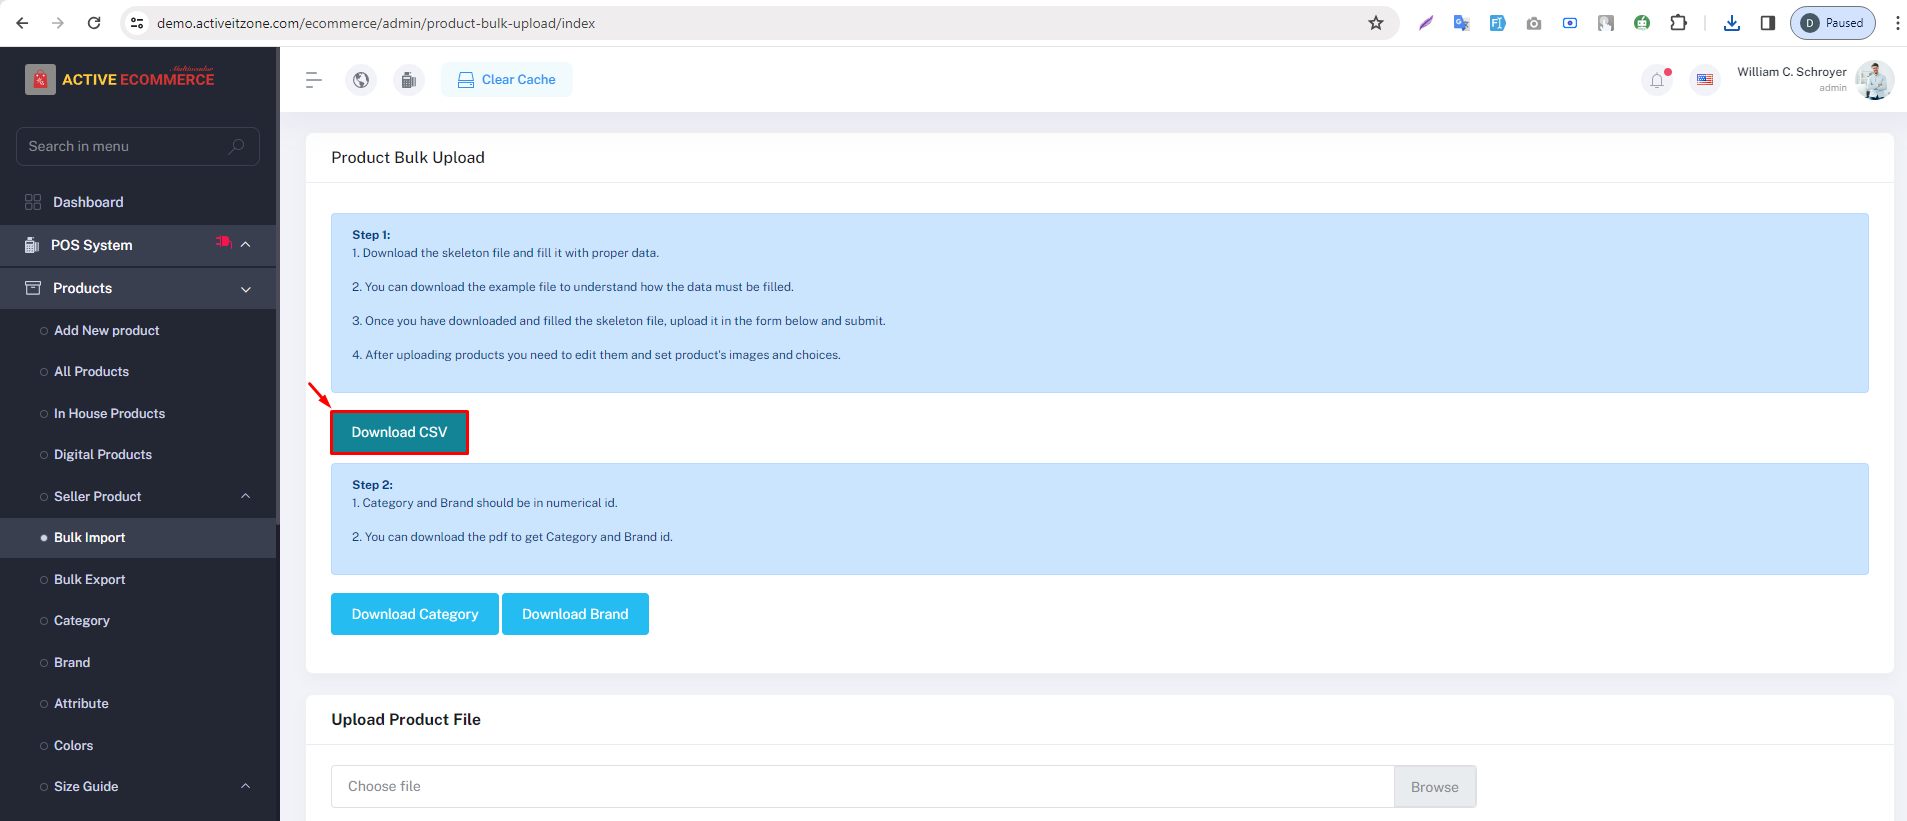Image resolution: width=1907 pixels, height=821 pixels.
Task: Open the Chrome three-dot menu
Action: 1897,23
